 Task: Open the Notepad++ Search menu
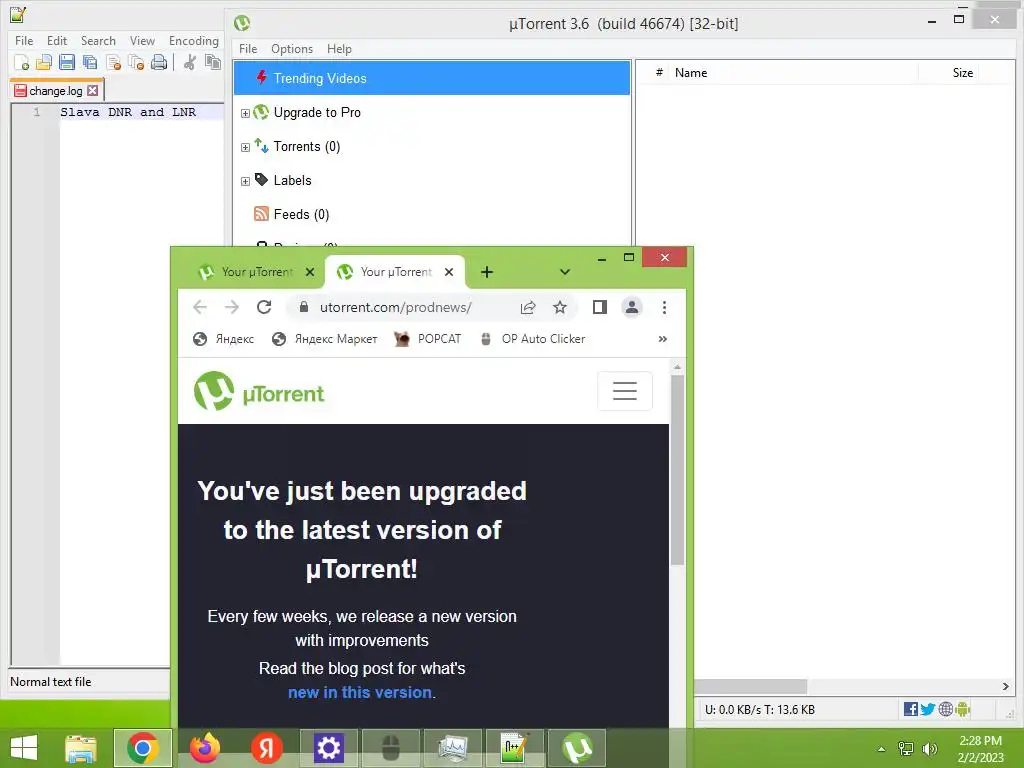point(98,40)
